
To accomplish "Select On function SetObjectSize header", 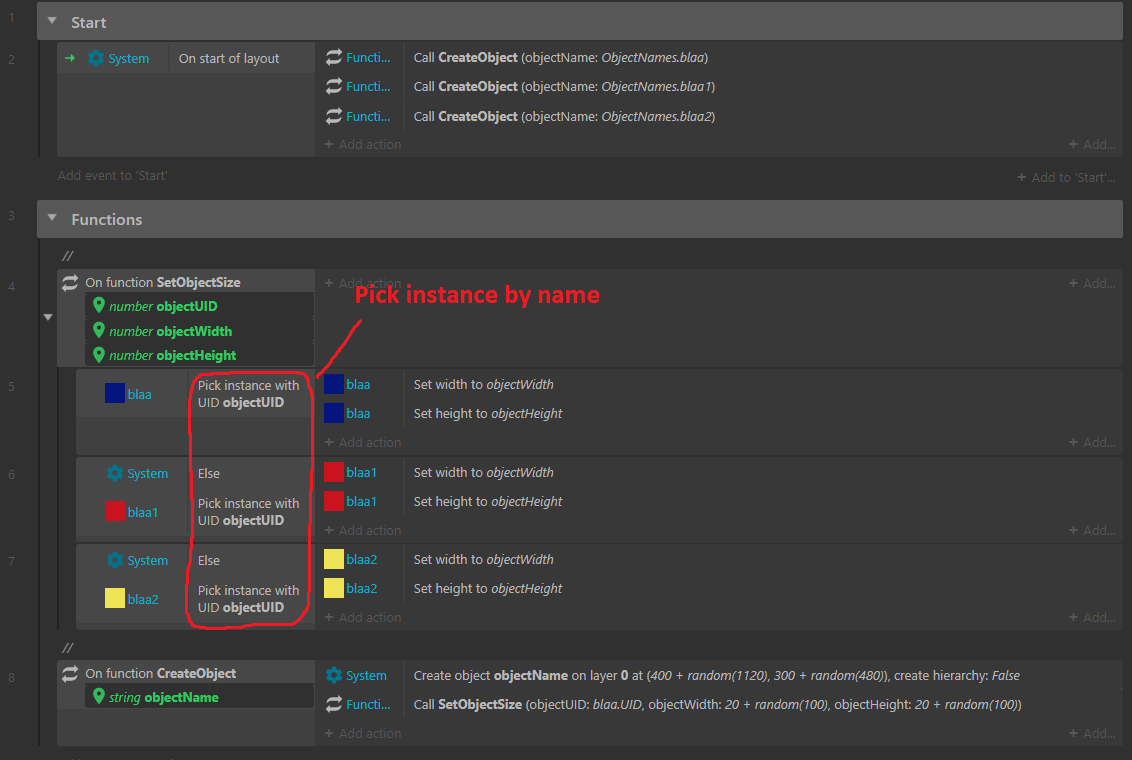I will pos(162,282).
